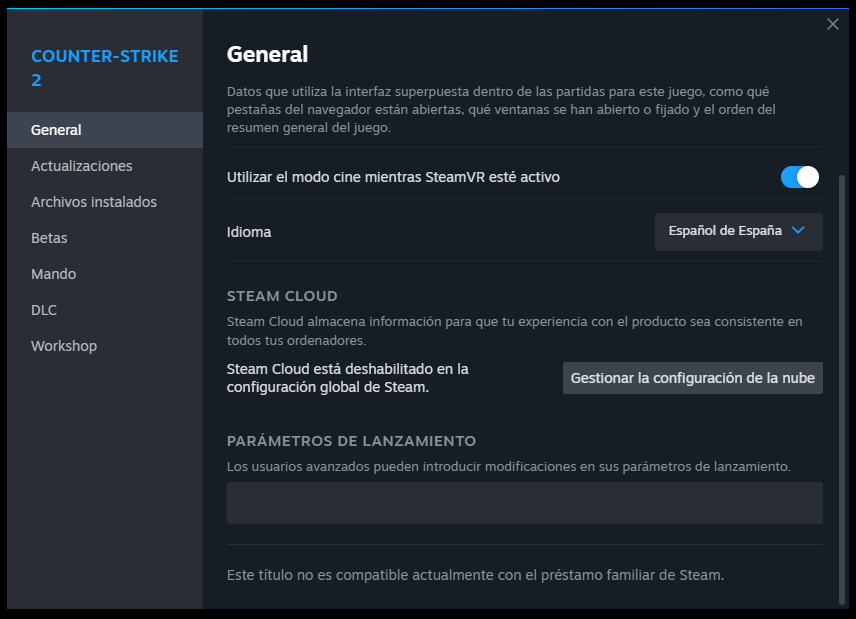Click the blue toggle knob at top right
Screen dimensions: 856x619
click(806, 176)
